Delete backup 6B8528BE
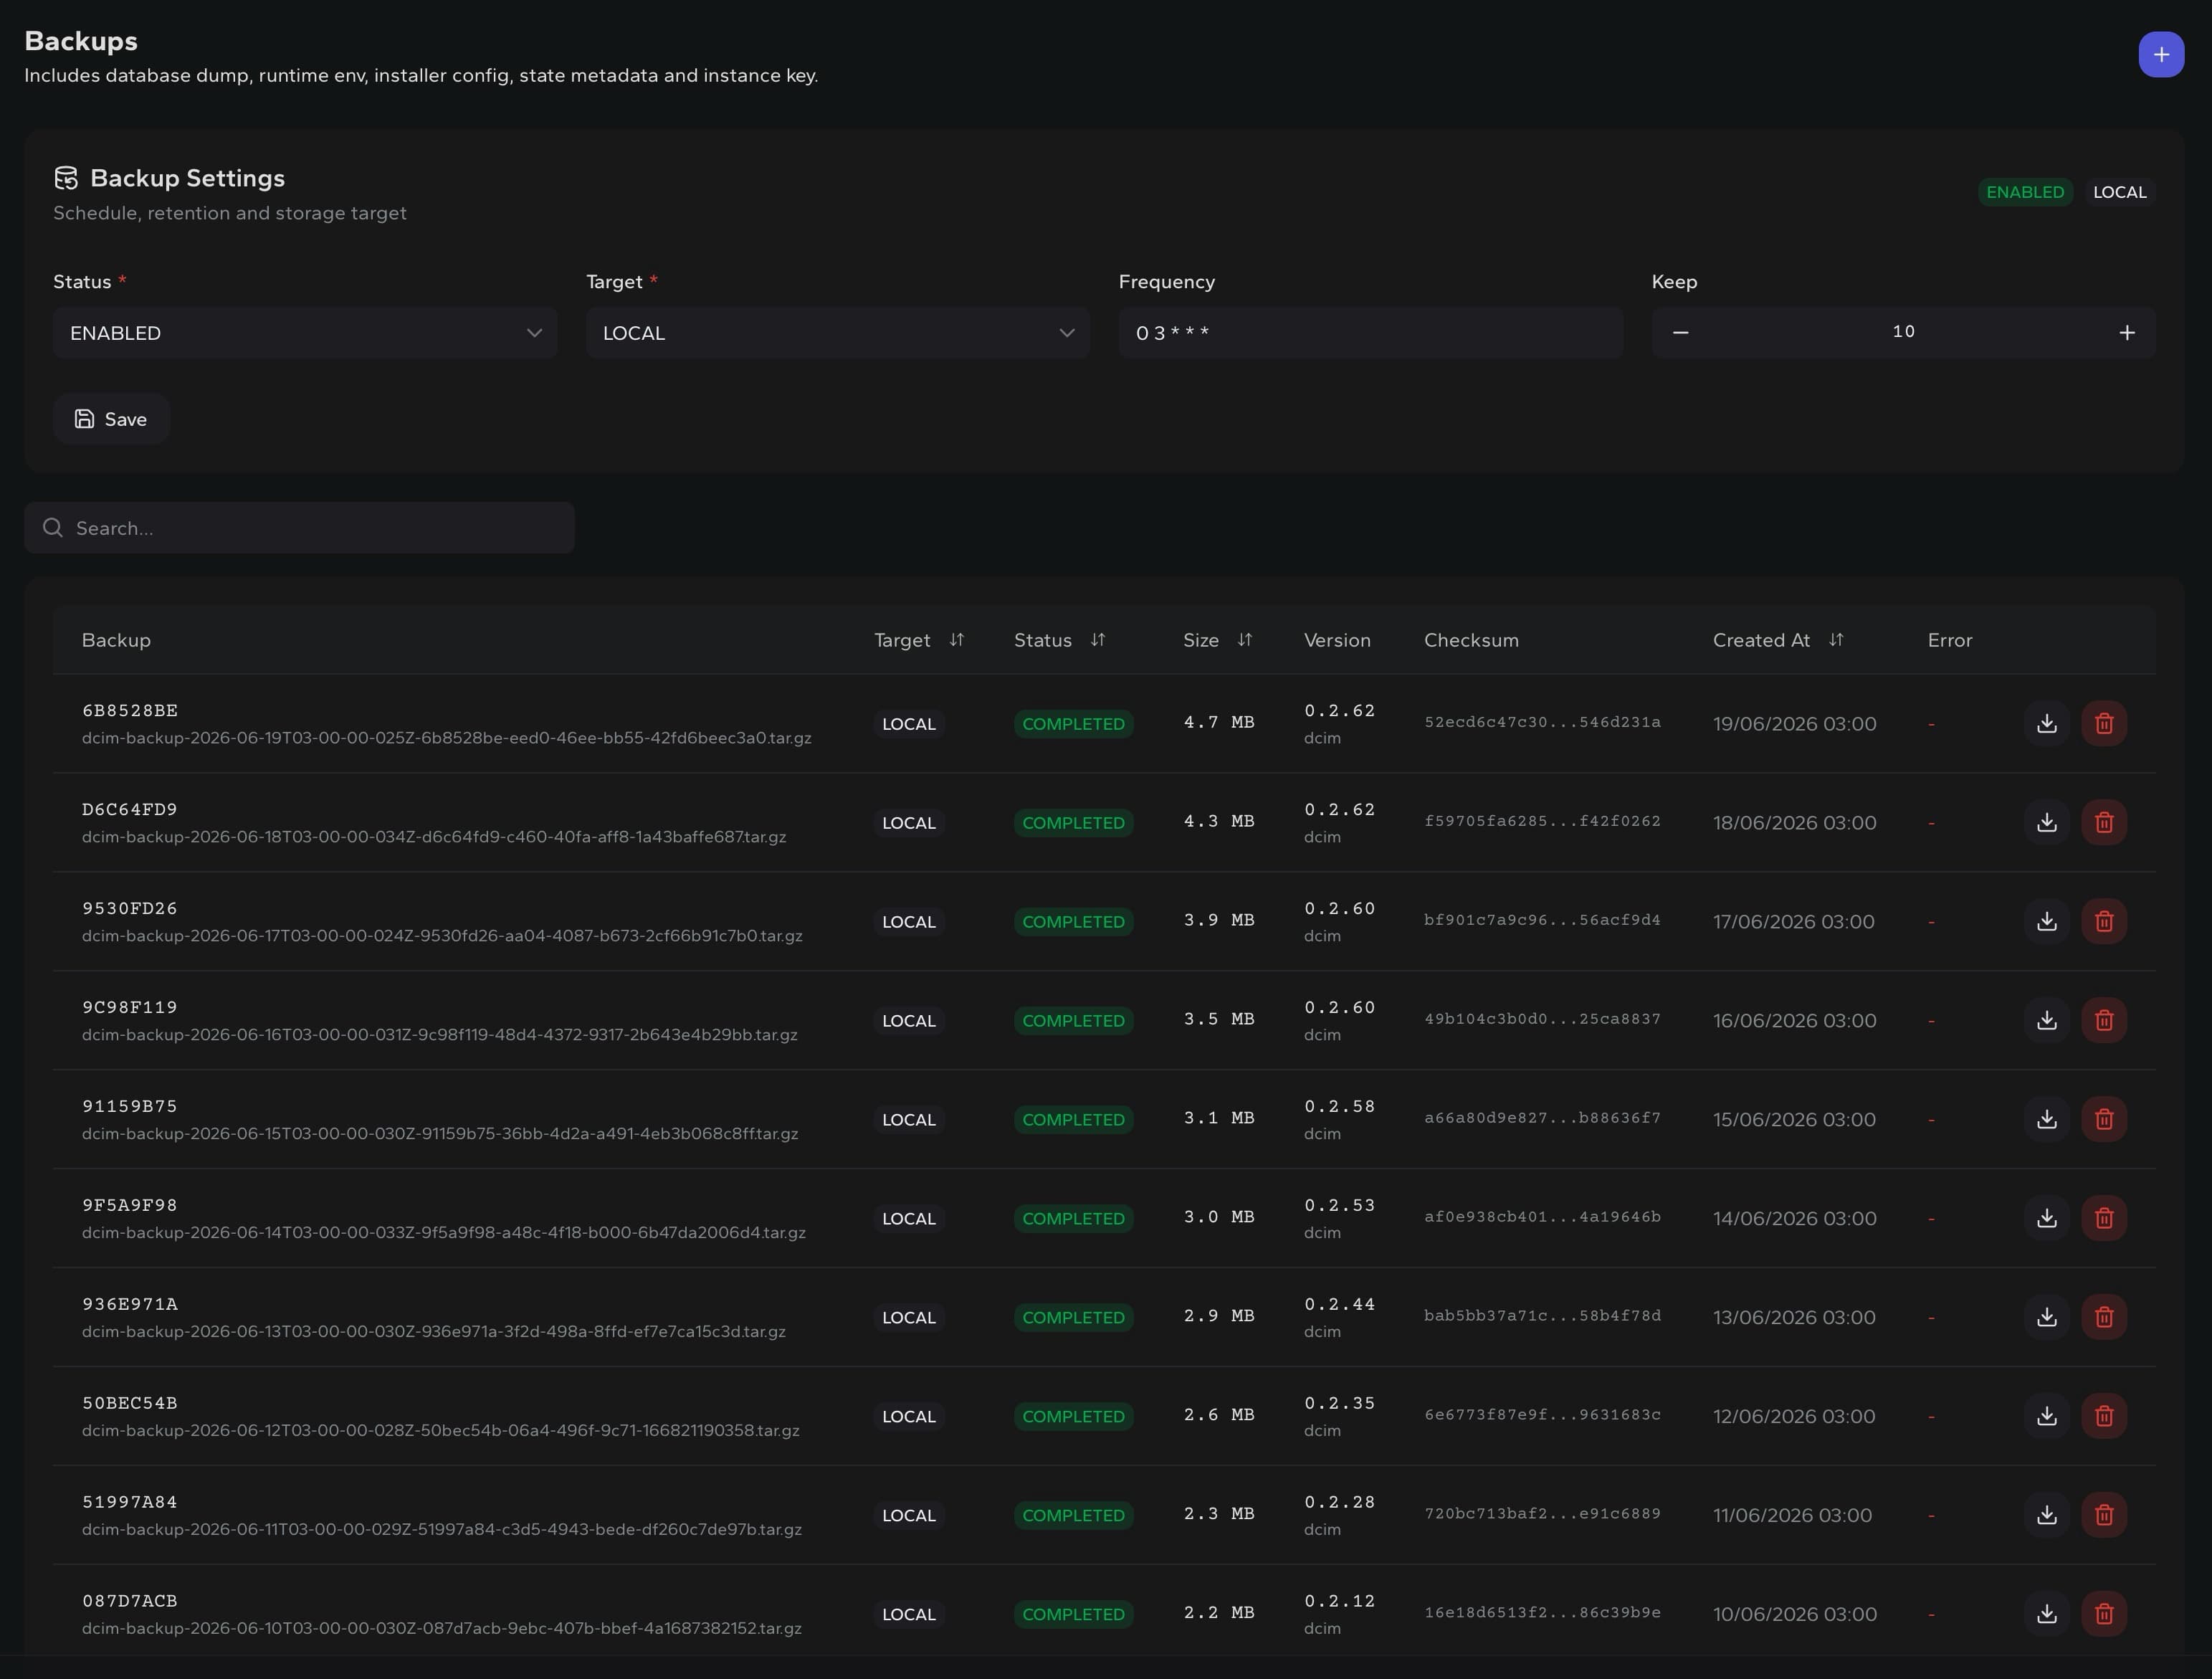2212x1679 pixels. (x=2104, y=723)
